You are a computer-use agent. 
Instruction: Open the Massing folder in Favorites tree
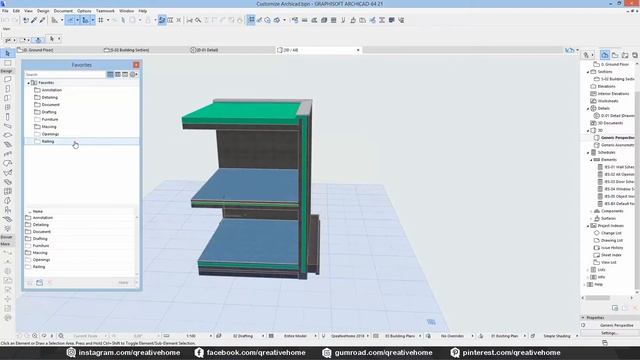(49, 127)
